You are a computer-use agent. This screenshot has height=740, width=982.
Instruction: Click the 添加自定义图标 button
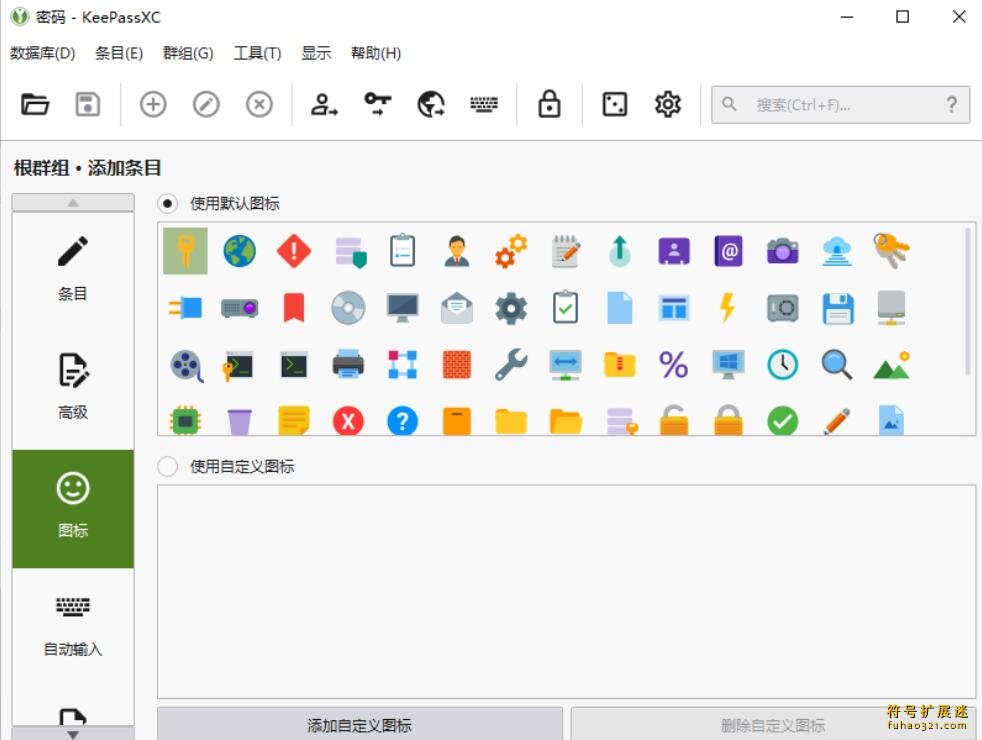coord(359,725)
